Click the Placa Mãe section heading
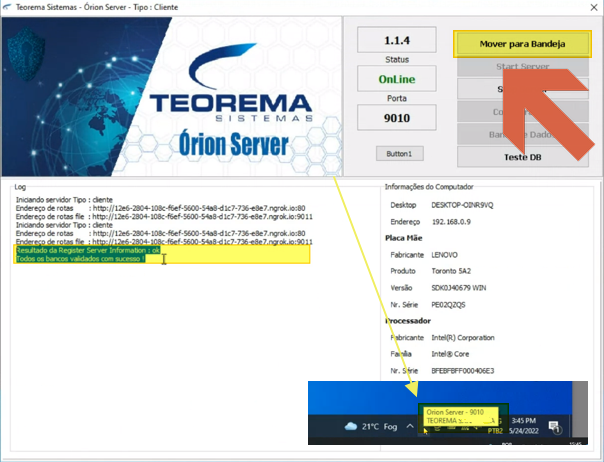Screen dimensions: 604x462 click(x=404, y=238)
